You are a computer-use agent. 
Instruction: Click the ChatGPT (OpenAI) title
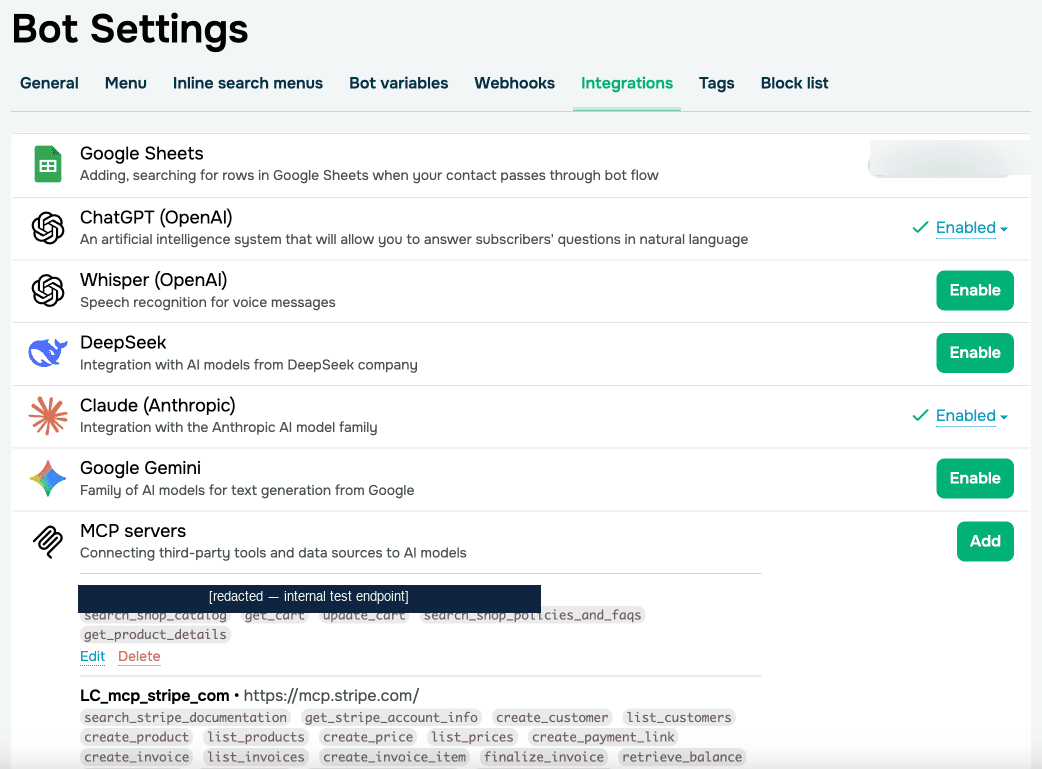coord(156,217)
